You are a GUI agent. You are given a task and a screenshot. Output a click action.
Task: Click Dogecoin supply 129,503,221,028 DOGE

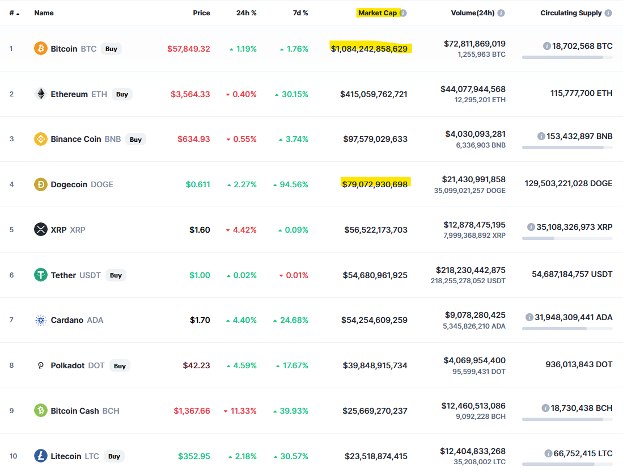(x=569, y=183)
